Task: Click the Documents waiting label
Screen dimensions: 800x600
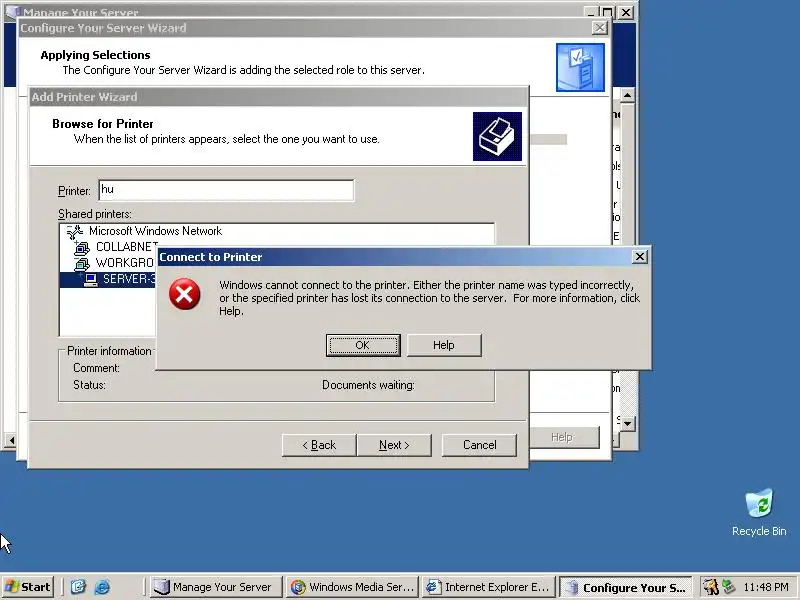Action: (x=368, y=385)
